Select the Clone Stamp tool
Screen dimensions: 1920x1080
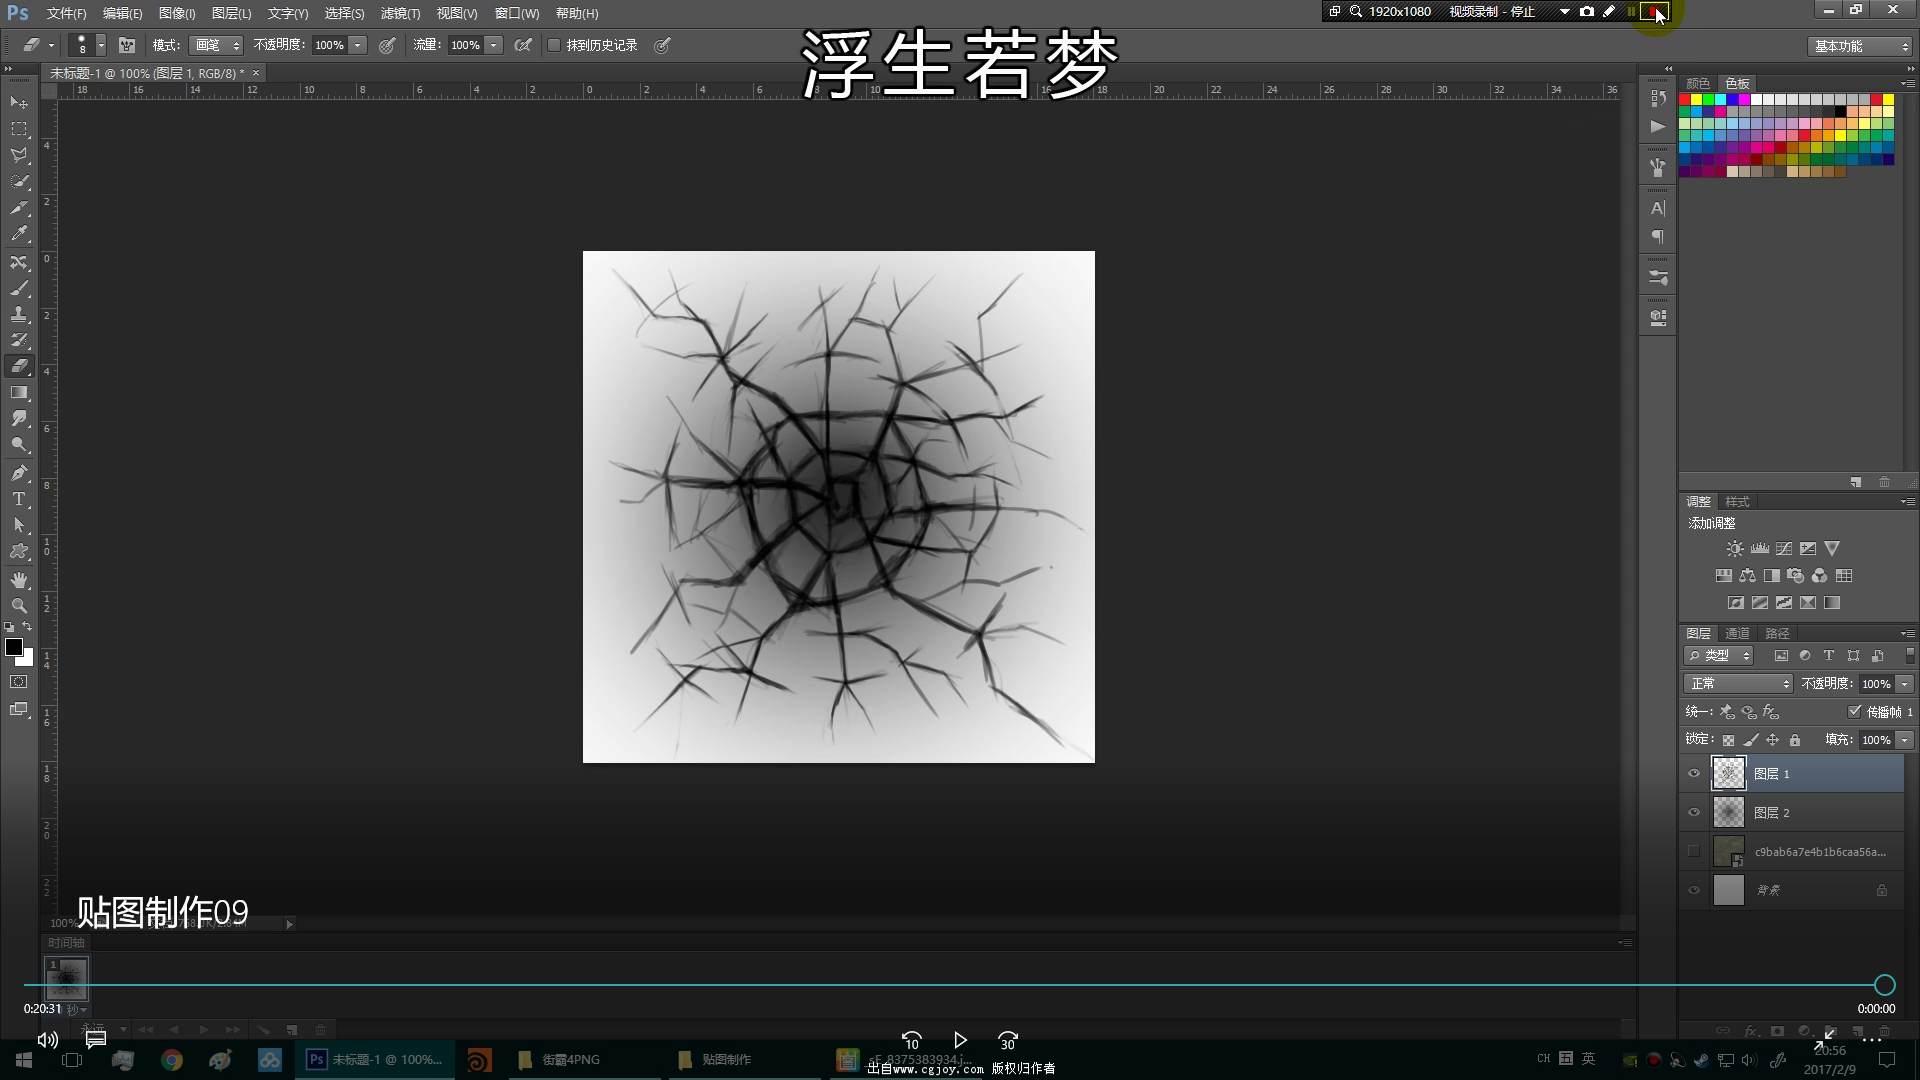(x=19, y=314)
